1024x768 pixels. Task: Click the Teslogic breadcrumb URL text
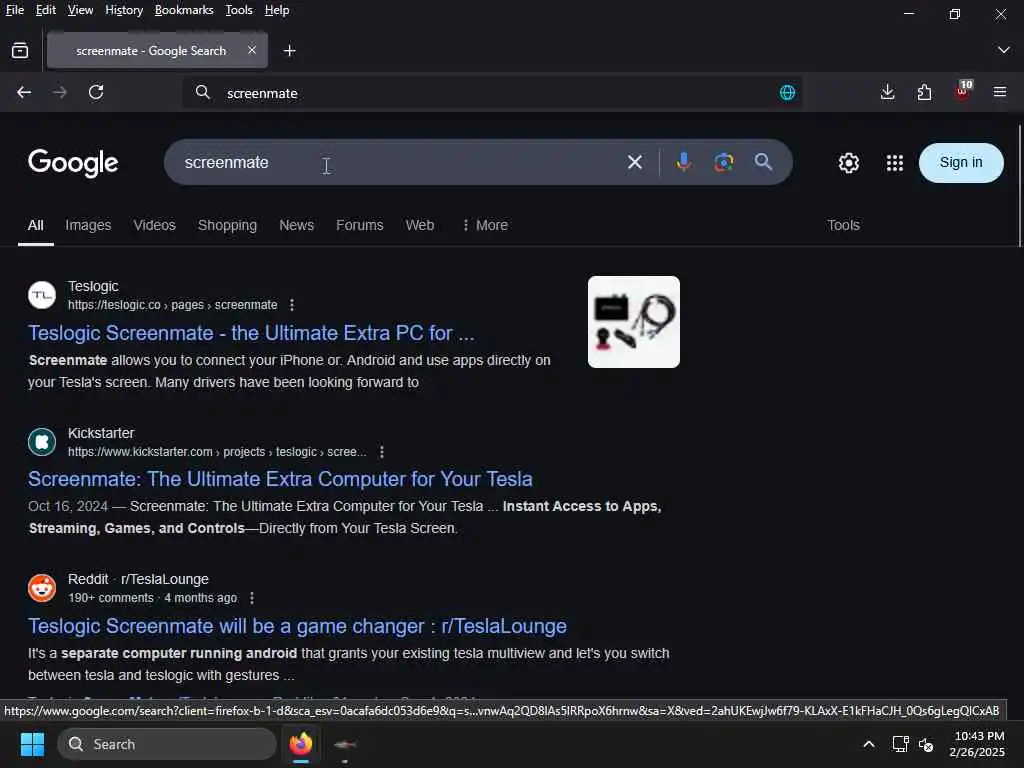(x=172, y=305)
